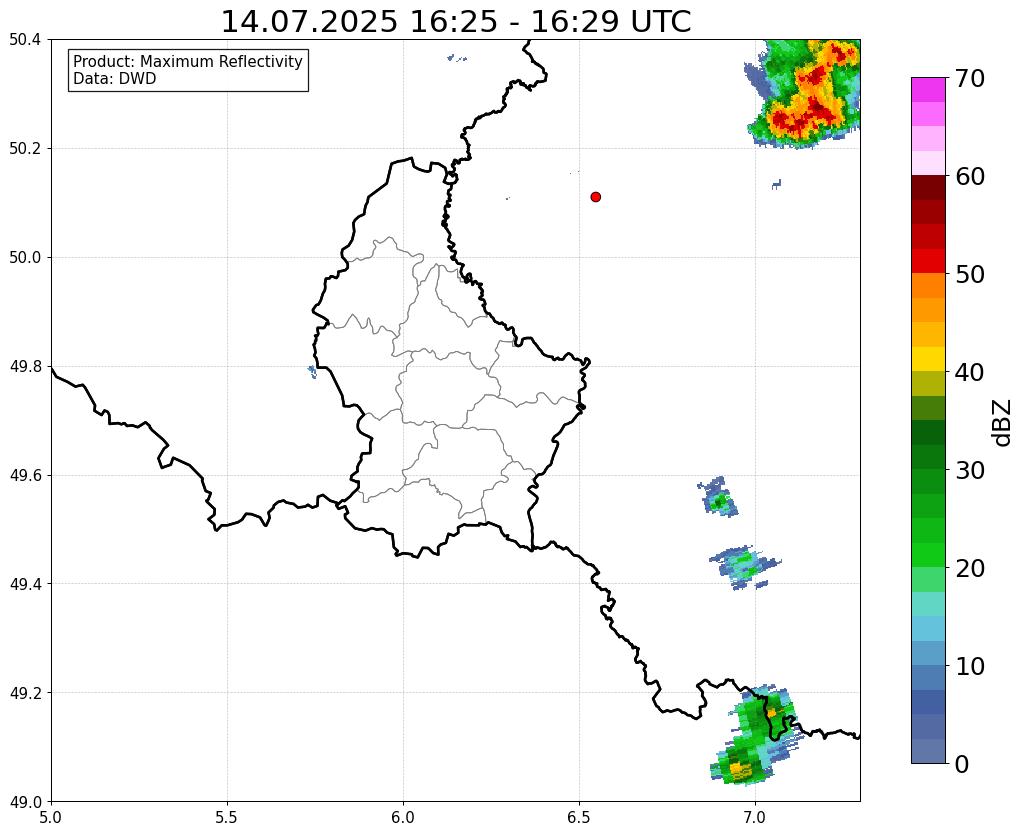Viewport: 1023px width, 834px height.
Task: Click latitude axis label 49.6
Action: (25, 476)
